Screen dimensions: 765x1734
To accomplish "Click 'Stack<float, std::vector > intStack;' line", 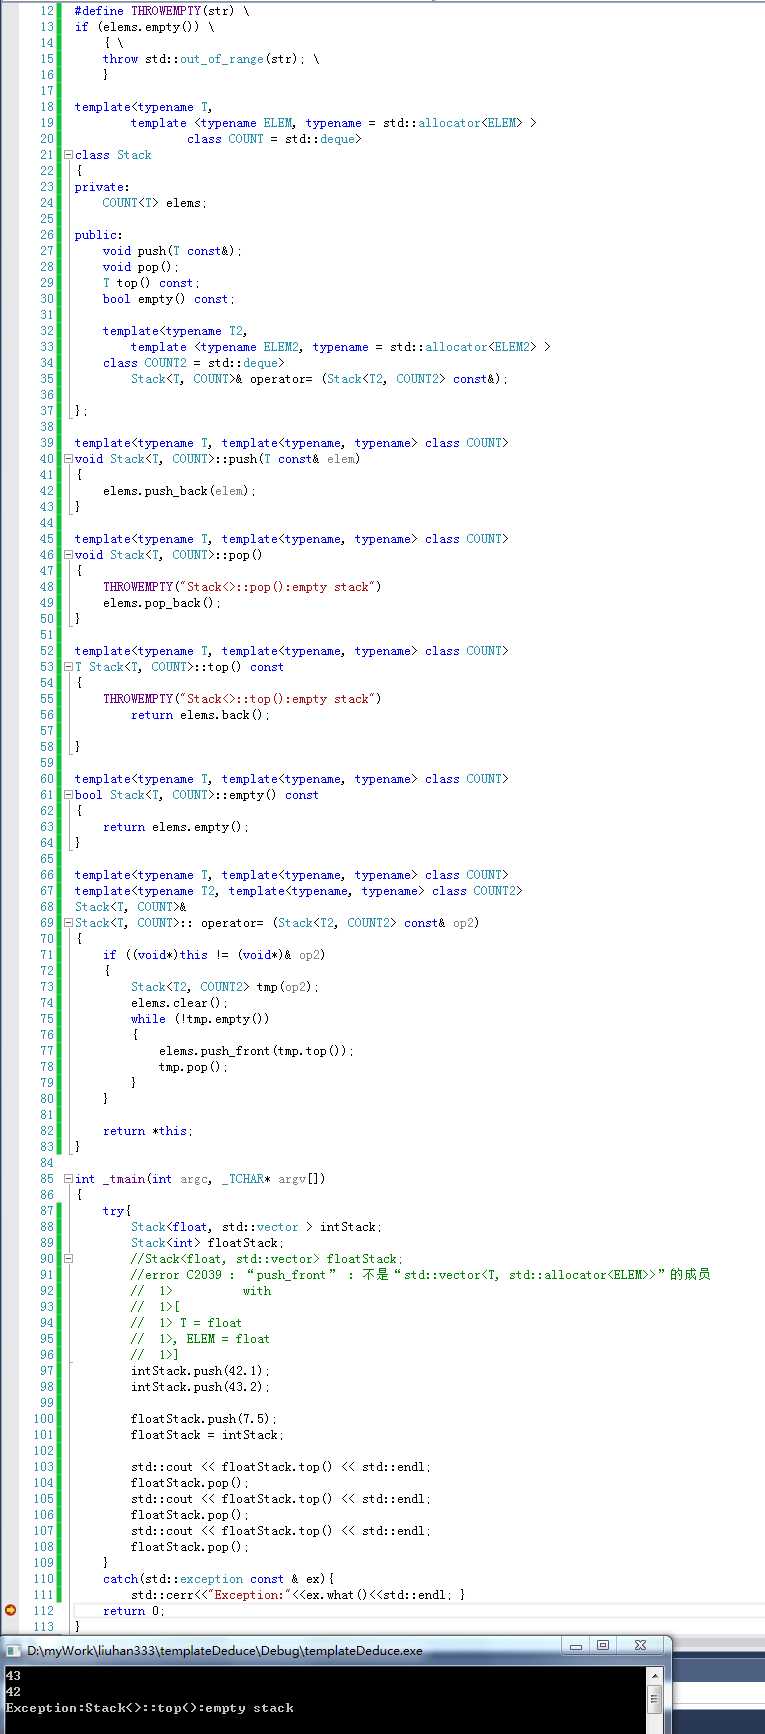I will (257, 1227).
